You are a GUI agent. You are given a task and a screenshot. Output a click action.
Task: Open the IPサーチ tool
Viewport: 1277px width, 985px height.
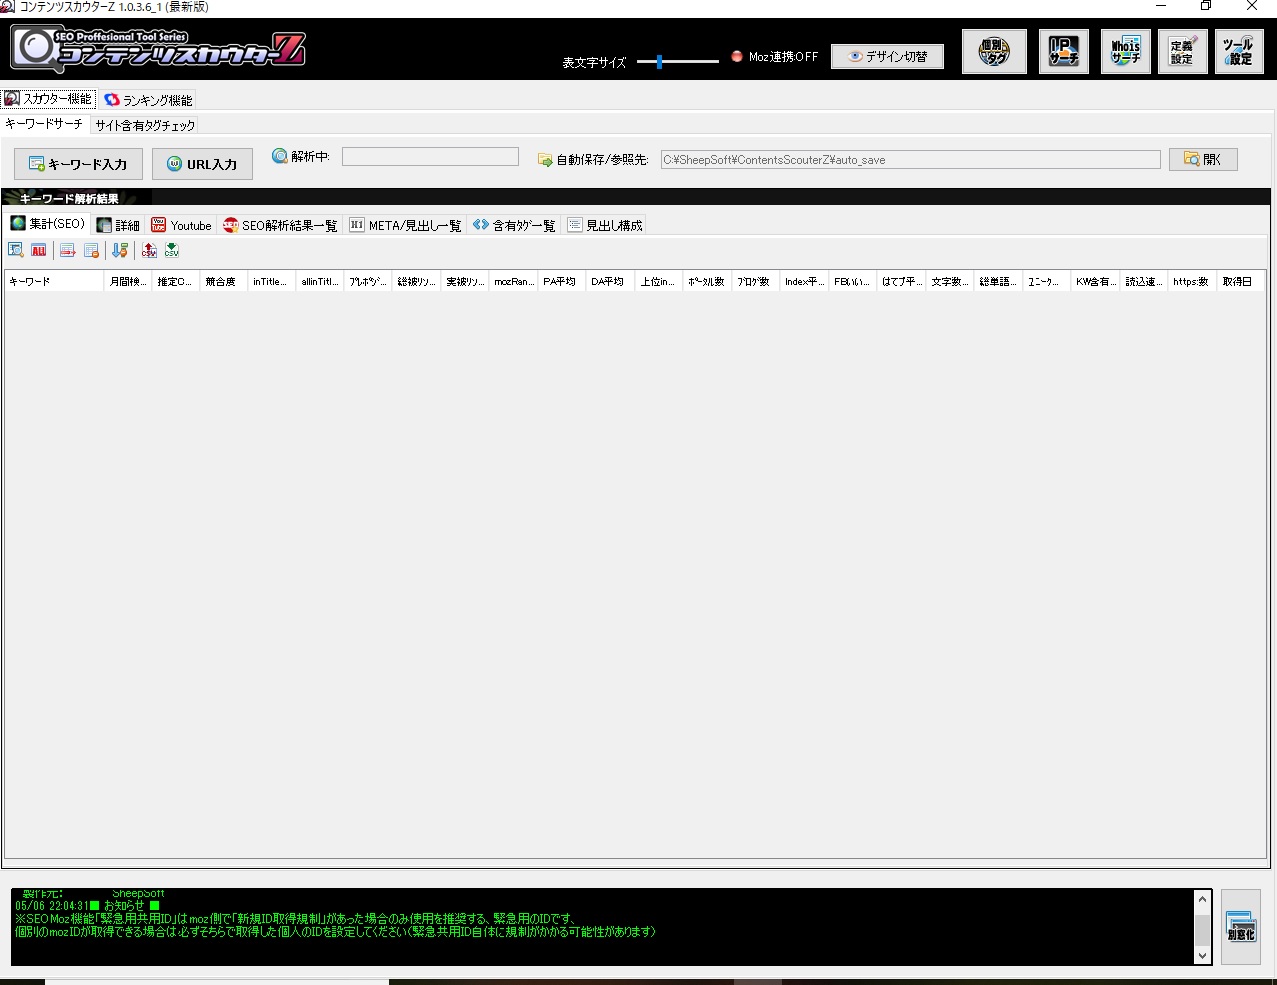[x=1063, y=52]
